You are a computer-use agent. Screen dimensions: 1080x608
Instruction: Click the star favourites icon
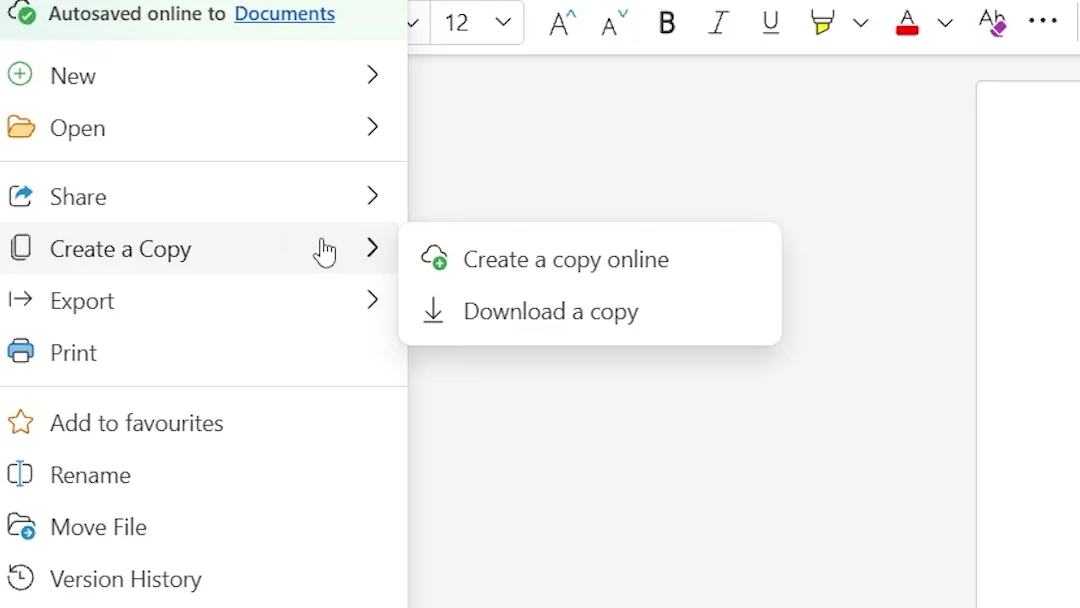tap(21, 422)
